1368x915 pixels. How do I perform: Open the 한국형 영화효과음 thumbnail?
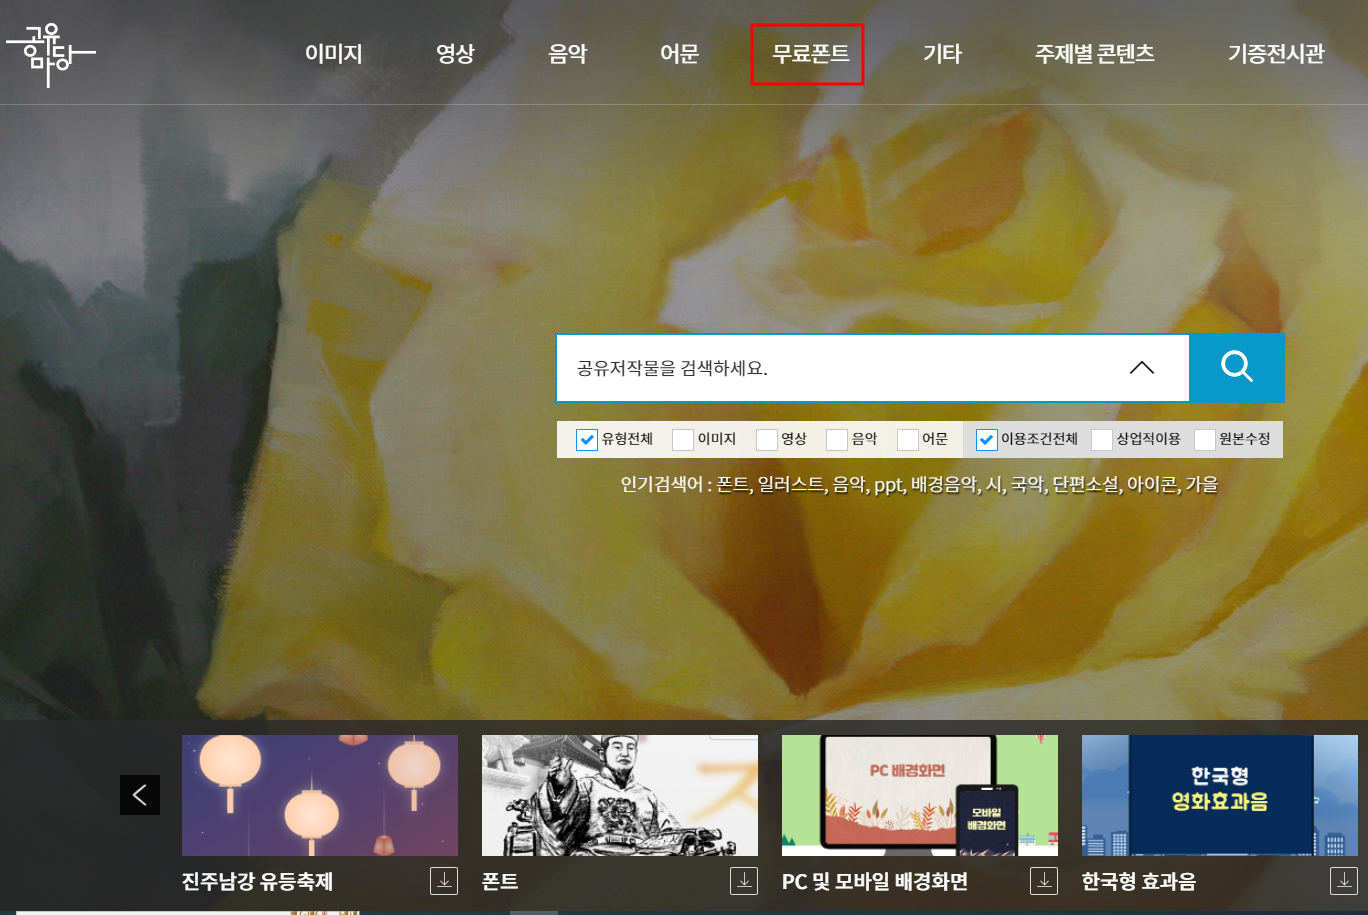tap(1220, 795)
